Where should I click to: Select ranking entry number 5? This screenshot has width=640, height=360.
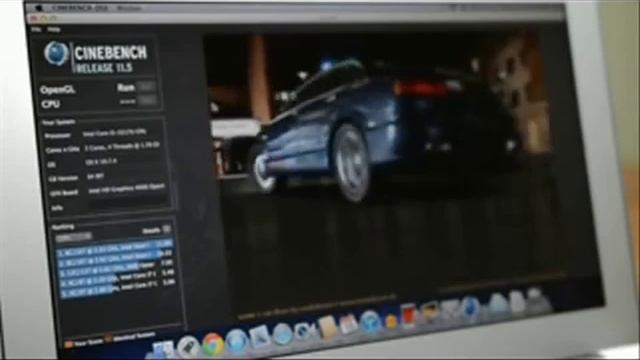tap(118, 287)
